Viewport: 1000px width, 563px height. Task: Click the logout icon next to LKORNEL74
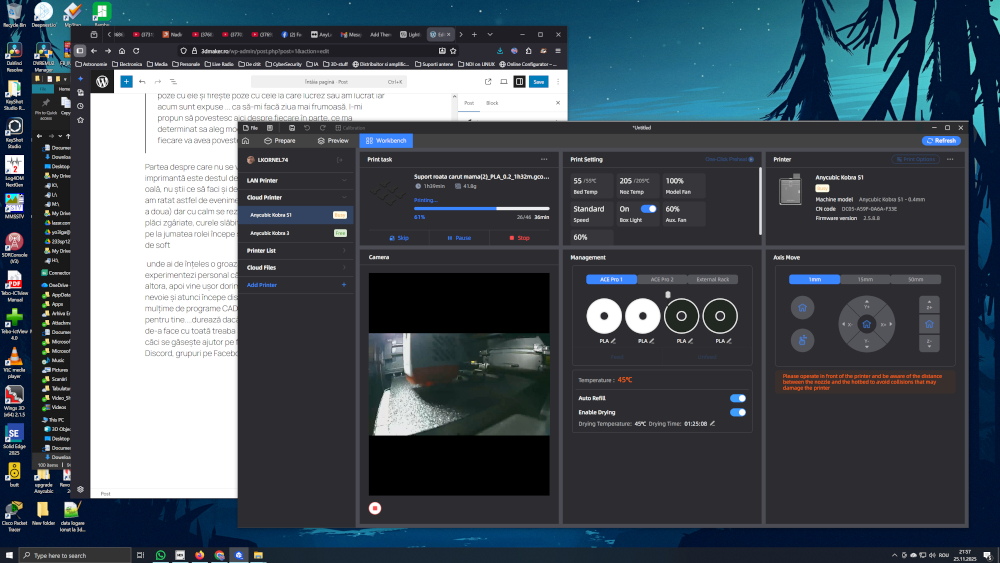(x=340, y=159)
